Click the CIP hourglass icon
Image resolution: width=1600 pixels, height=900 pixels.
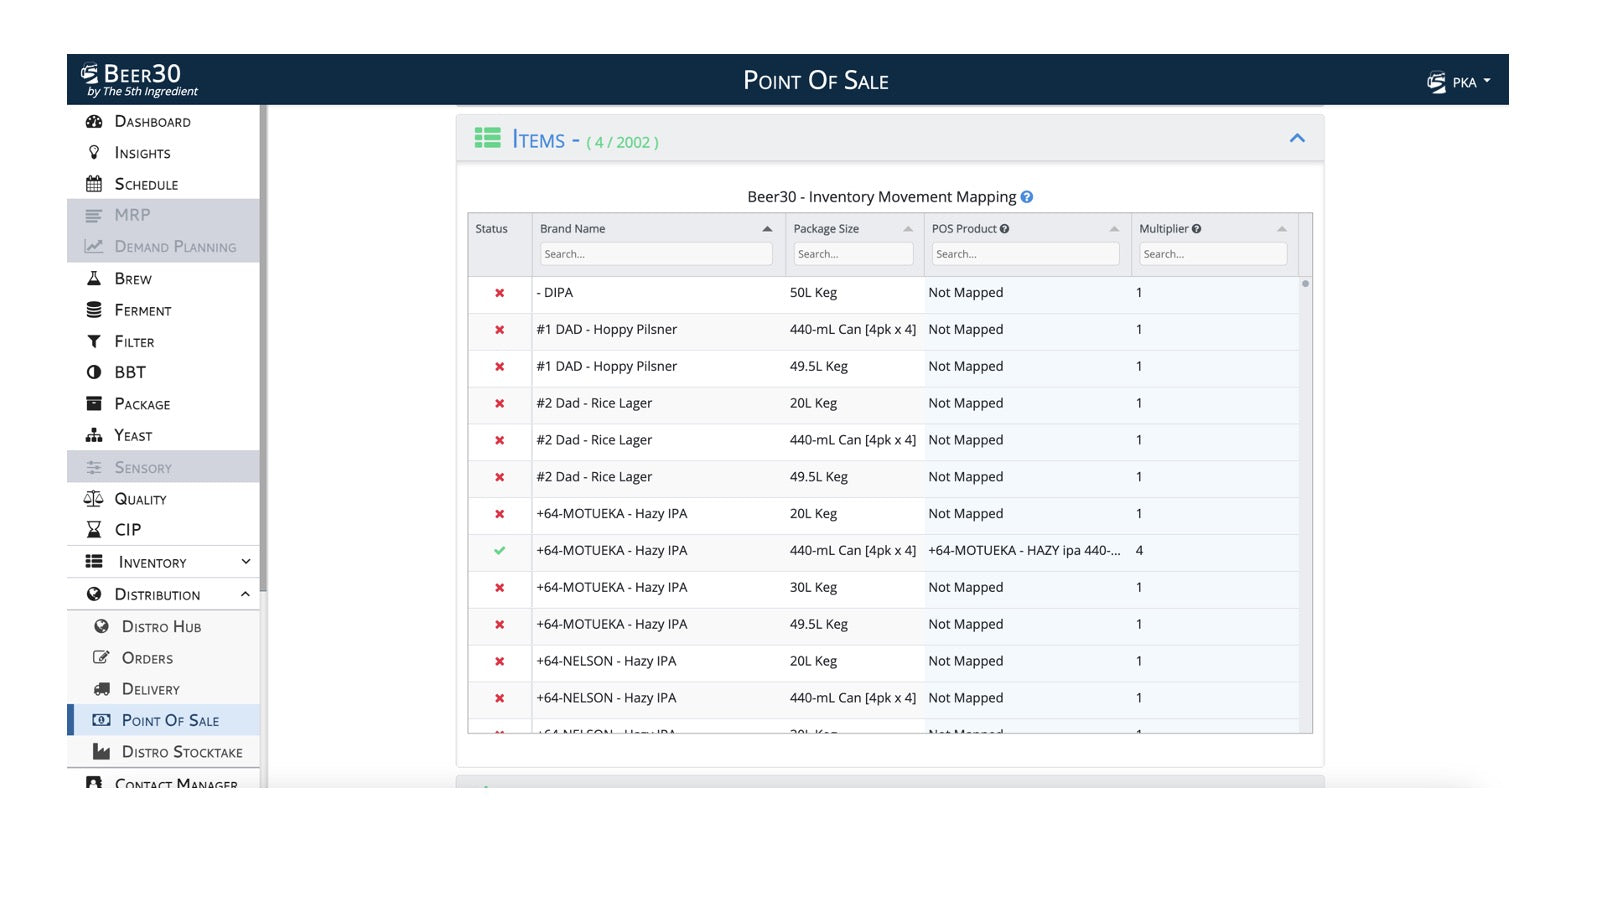tap(94, 530)
